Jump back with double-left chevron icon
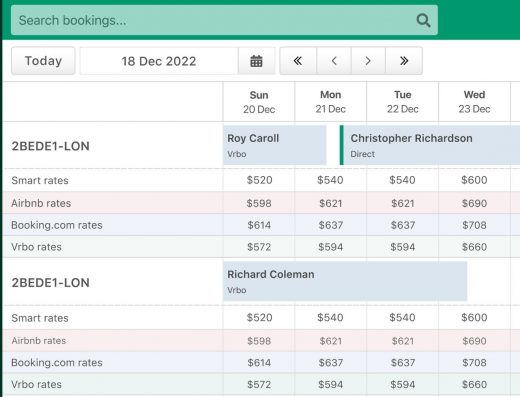This screenshot has width=520, height=397. tap(298, 61)
